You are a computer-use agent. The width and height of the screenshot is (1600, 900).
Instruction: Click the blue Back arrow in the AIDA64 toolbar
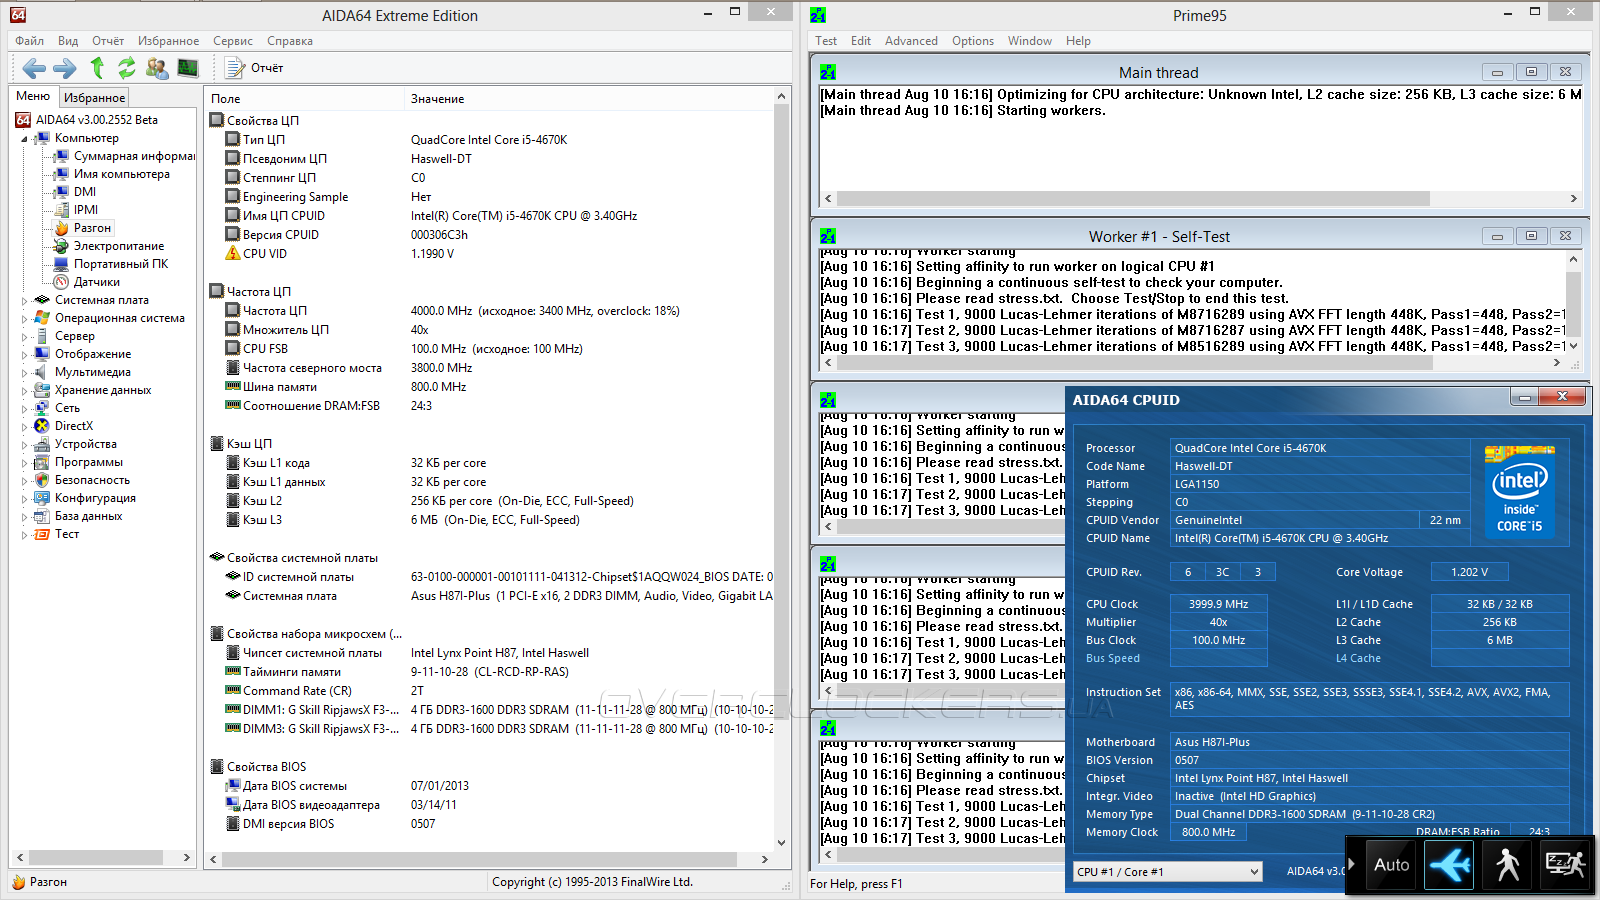click(34, 68)
